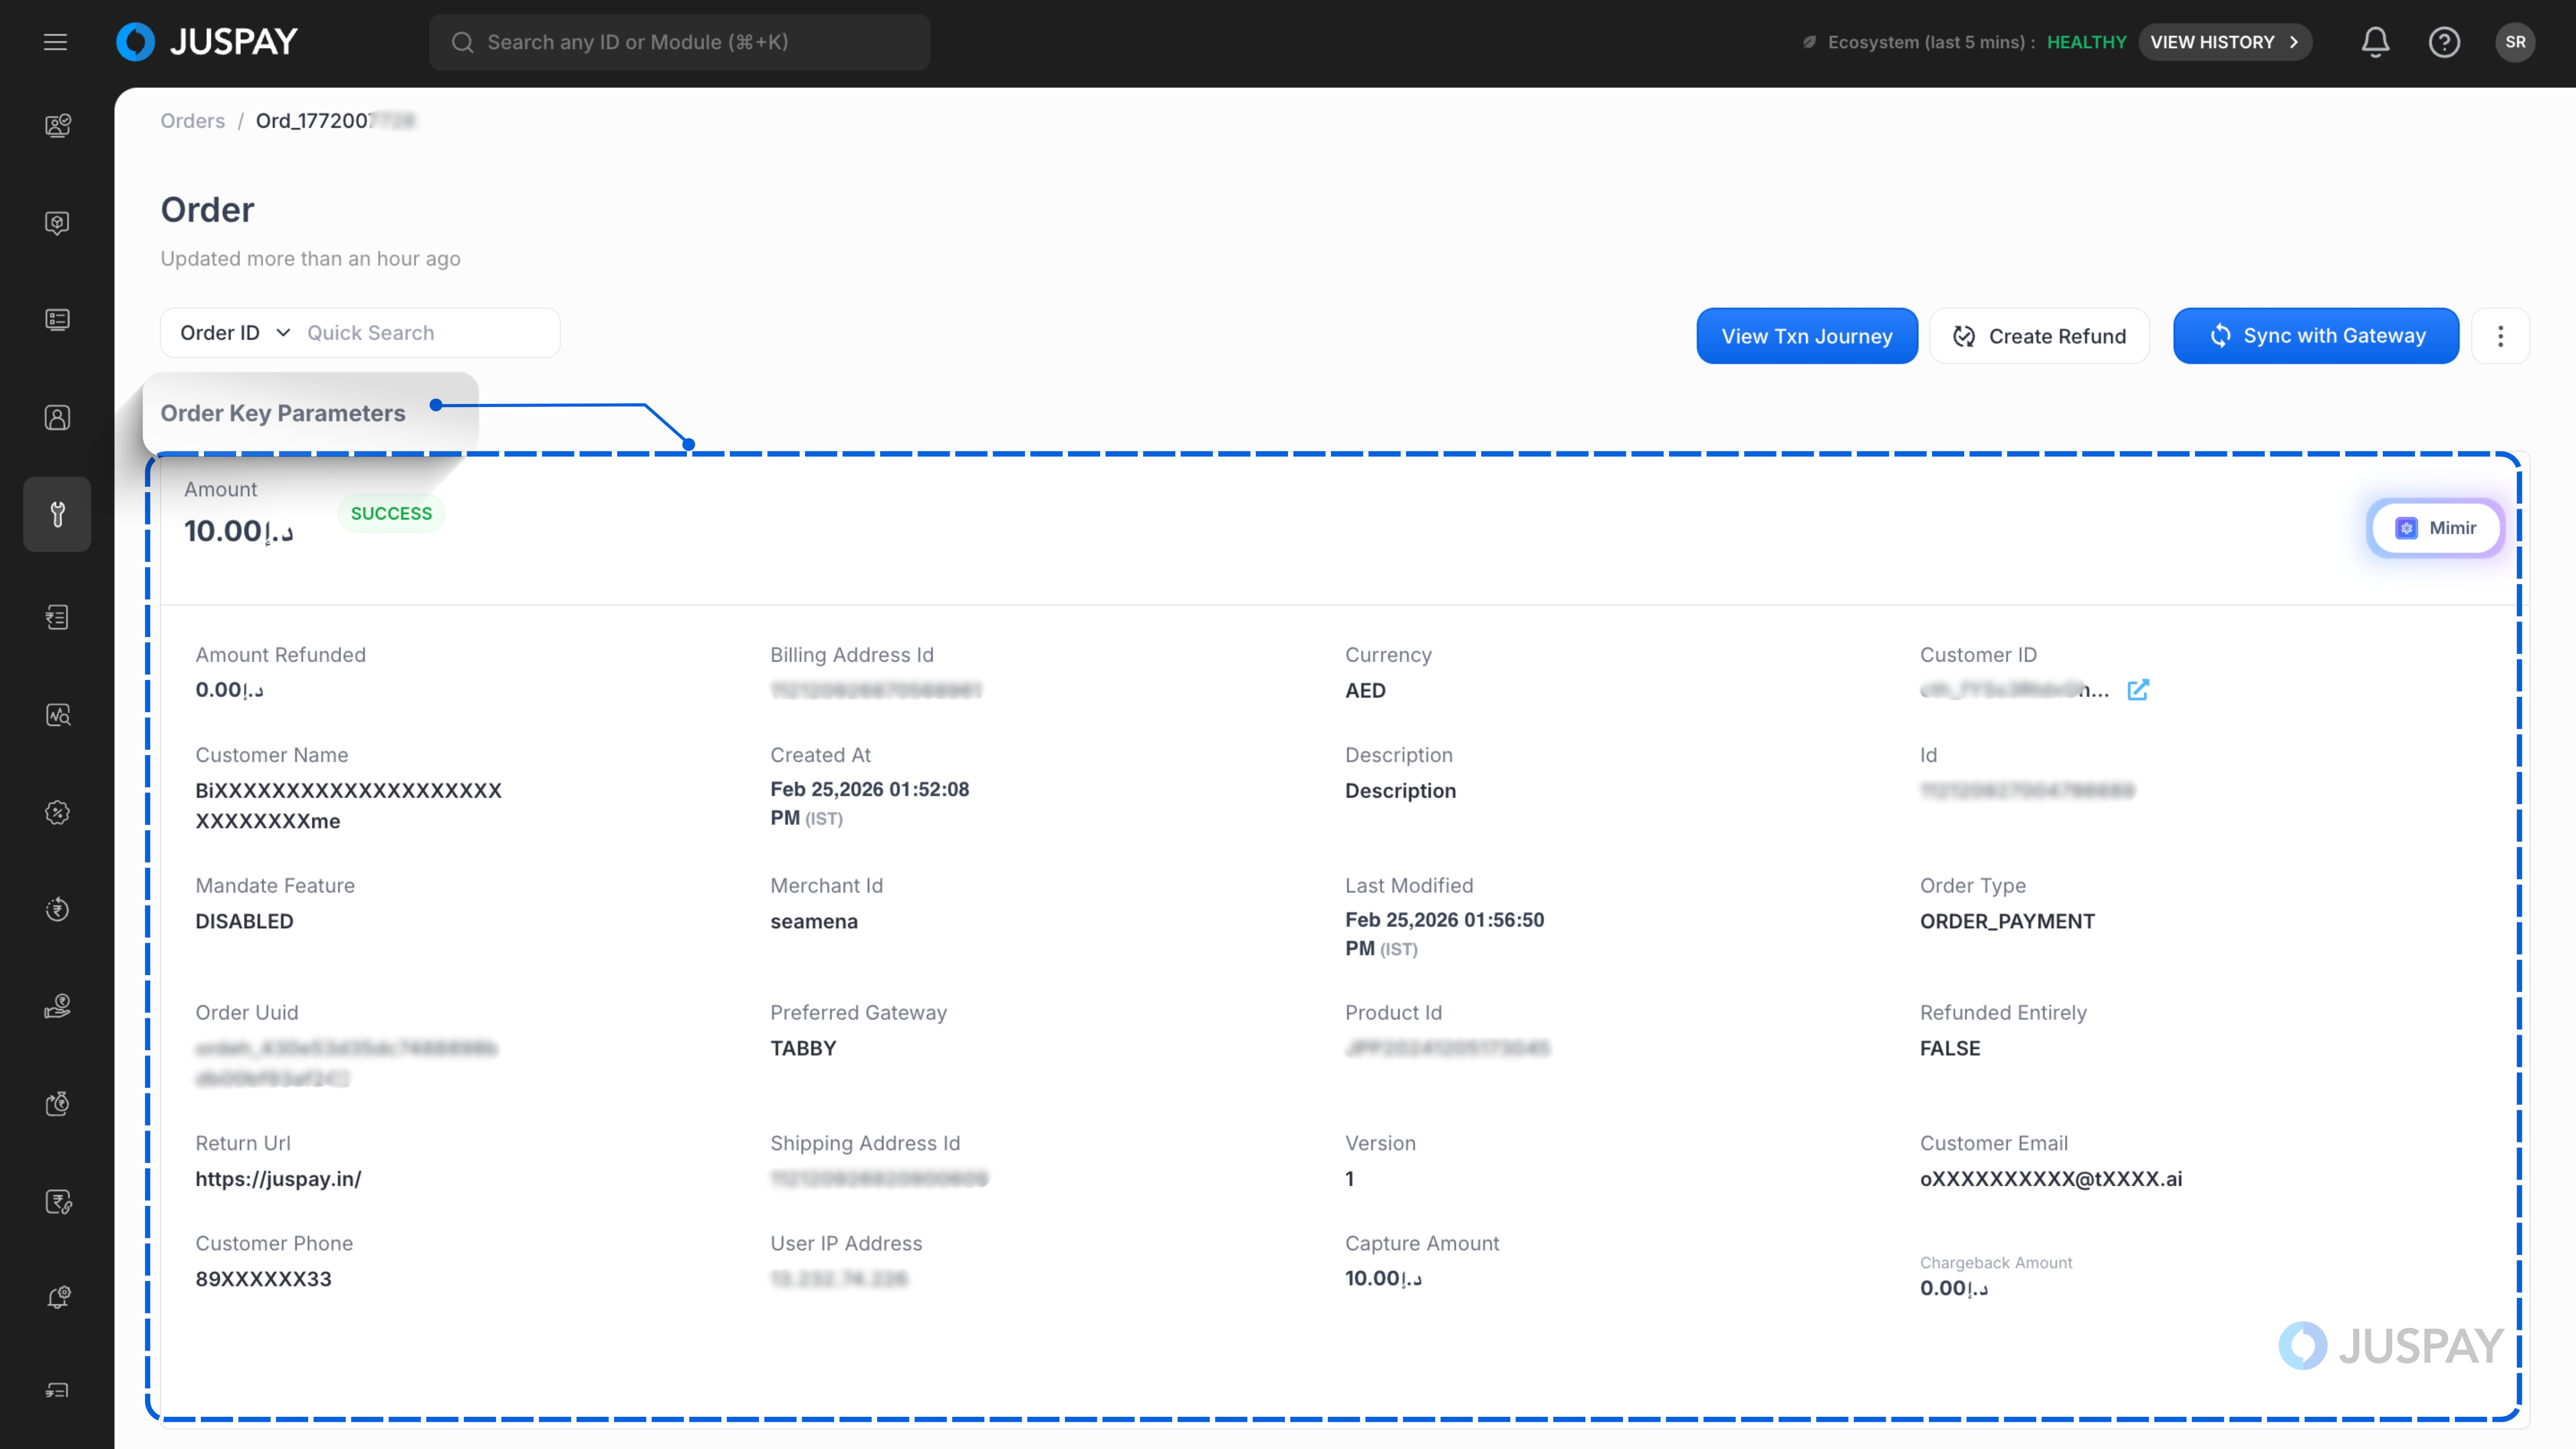This screenshot has height=1449, width=2576.
Task: Click the Create Refund button
Action: [2039, 336]
